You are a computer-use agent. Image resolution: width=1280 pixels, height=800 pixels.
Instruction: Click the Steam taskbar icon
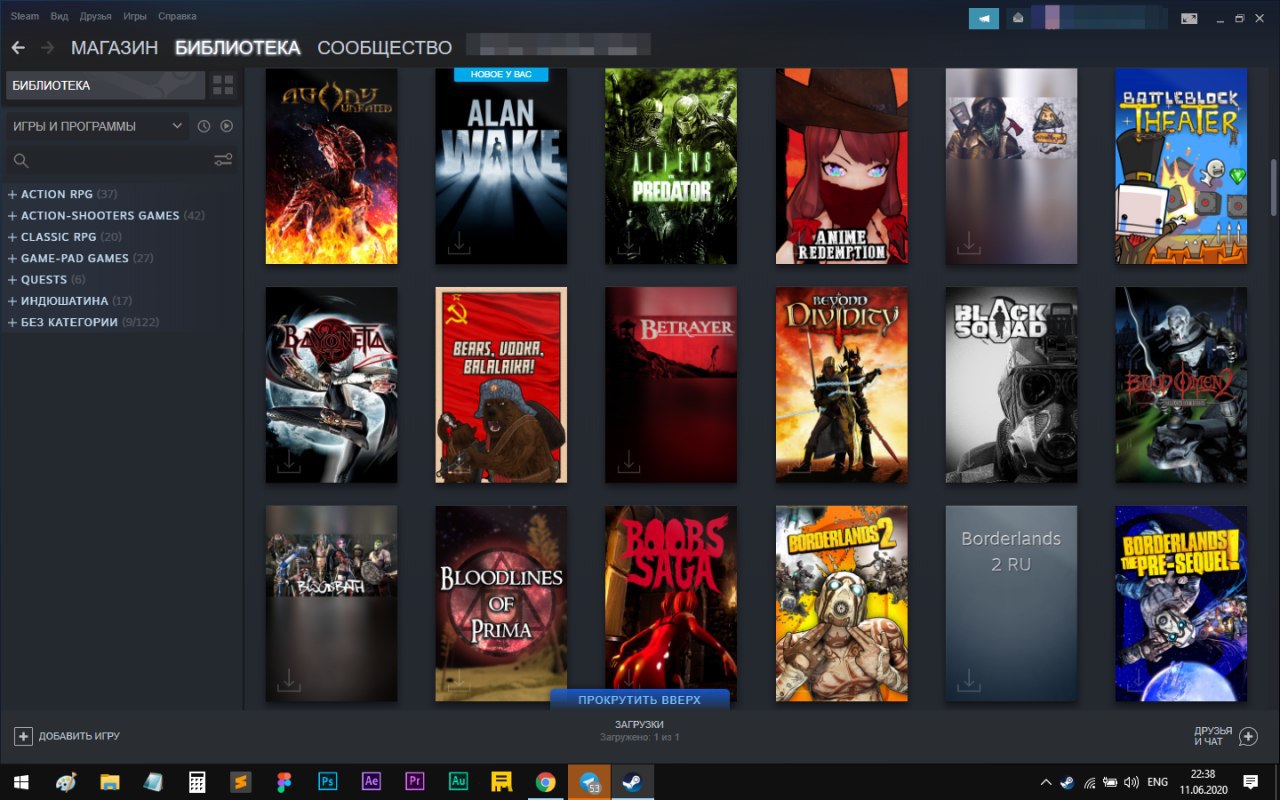pyautogui.click(x=632, y=781)
